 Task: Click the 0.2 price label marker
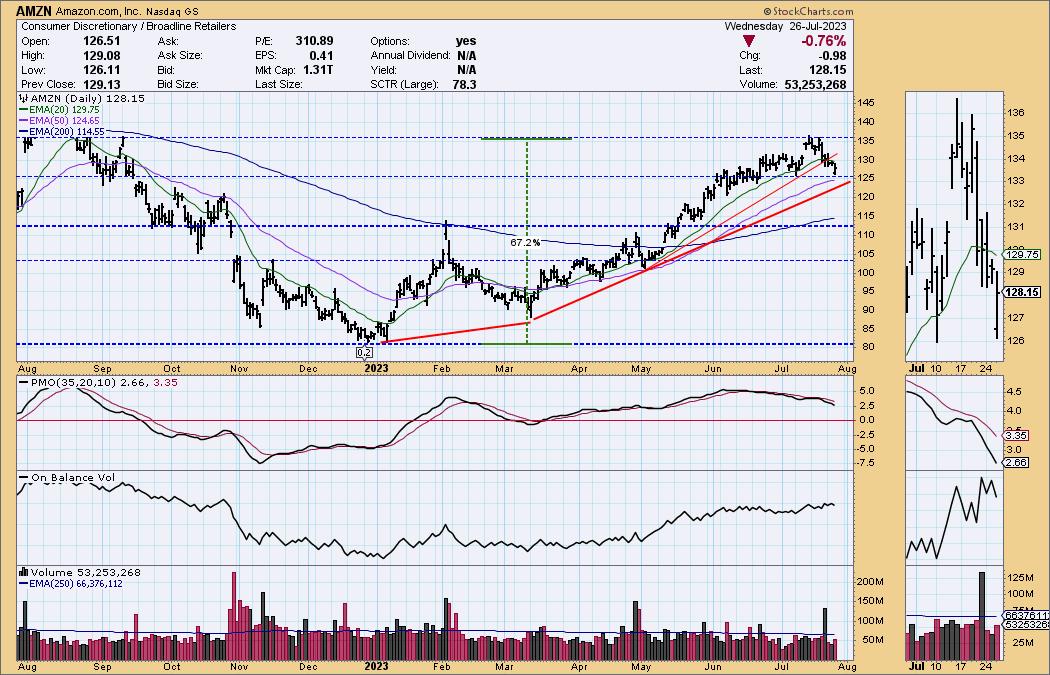364,352
